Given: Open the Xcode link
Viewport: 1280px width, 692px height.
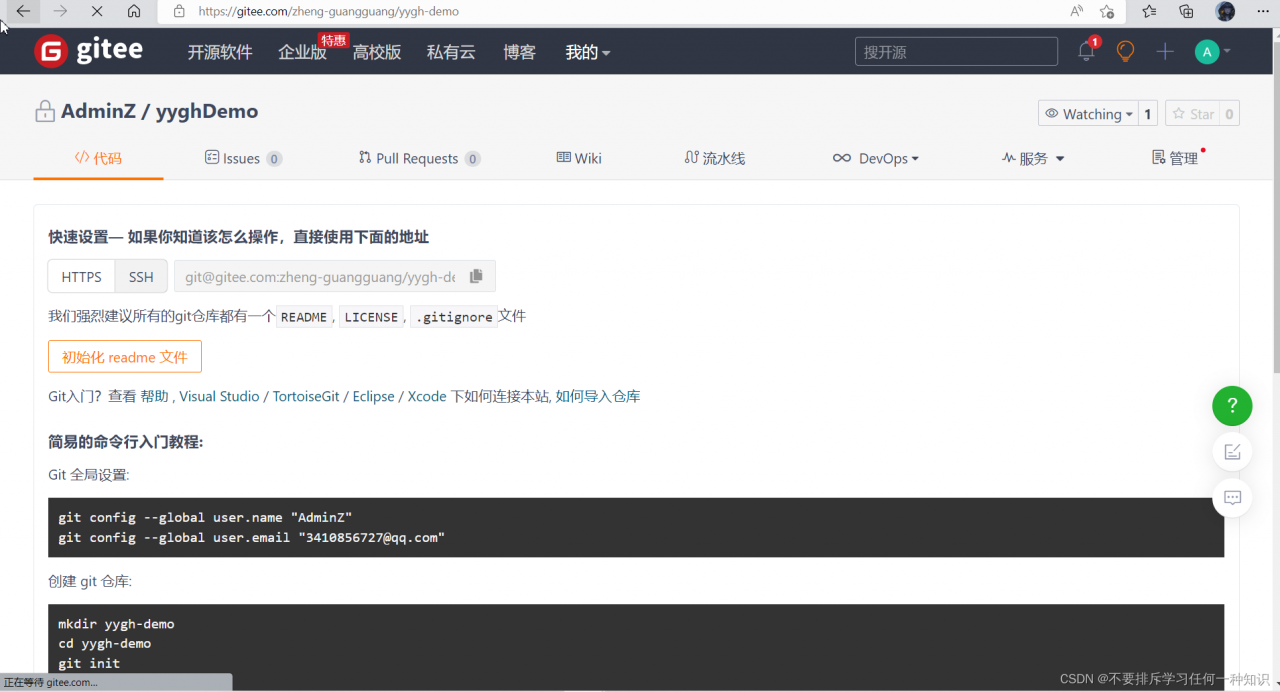Looking at the screenshot, I should (427, 396).
